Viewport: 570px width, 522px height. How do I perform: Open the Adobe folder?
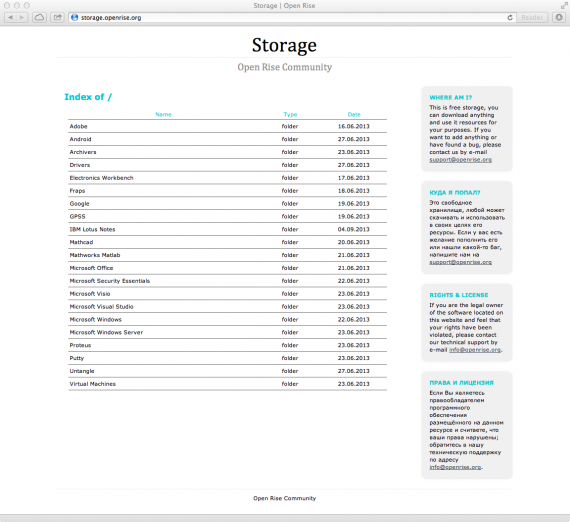(79, 127)
